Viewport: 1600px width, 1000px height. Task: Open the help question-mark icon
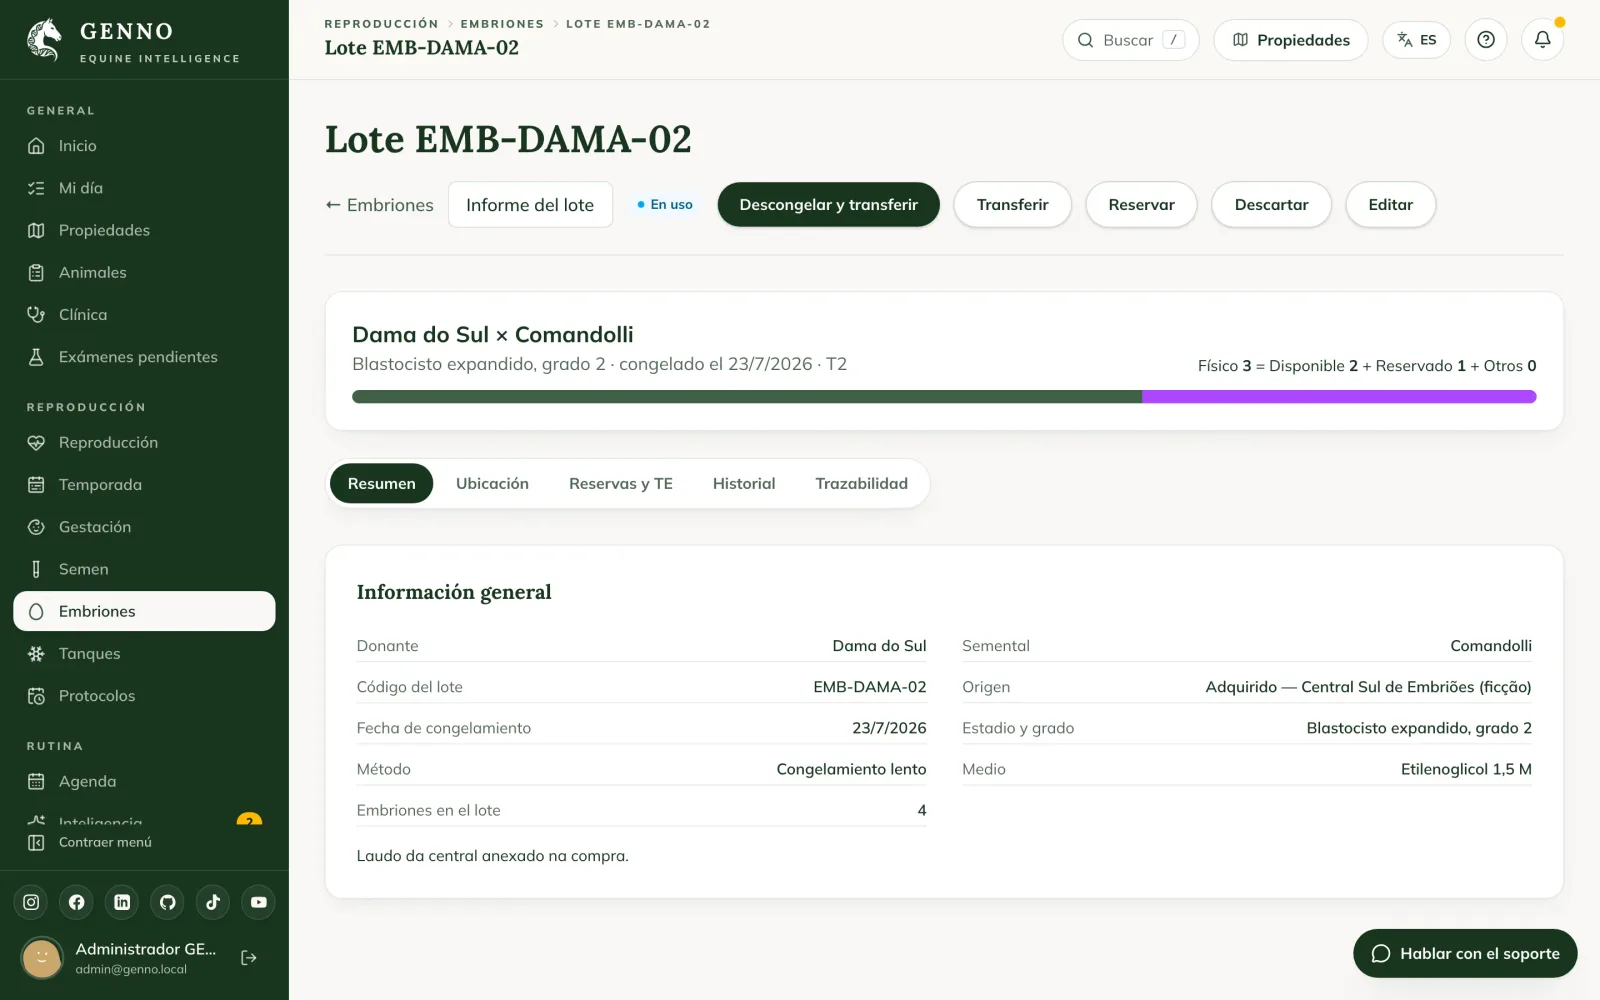pyautogui.click(x=1486, y=40)
